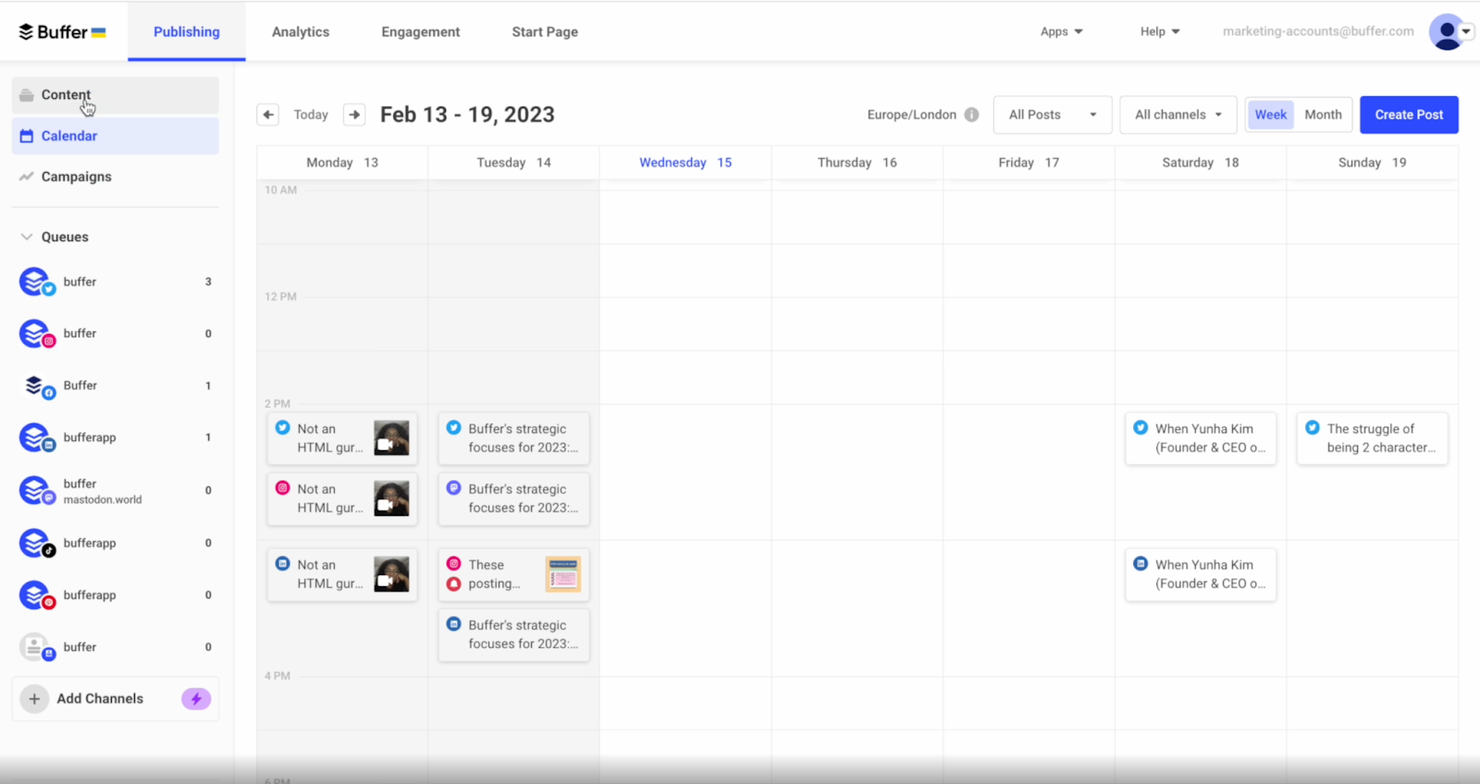Open Saturday Twitter post When Yunha Kim
1480x784 pixels.
pyautogui.click(x=1201, y=438)
